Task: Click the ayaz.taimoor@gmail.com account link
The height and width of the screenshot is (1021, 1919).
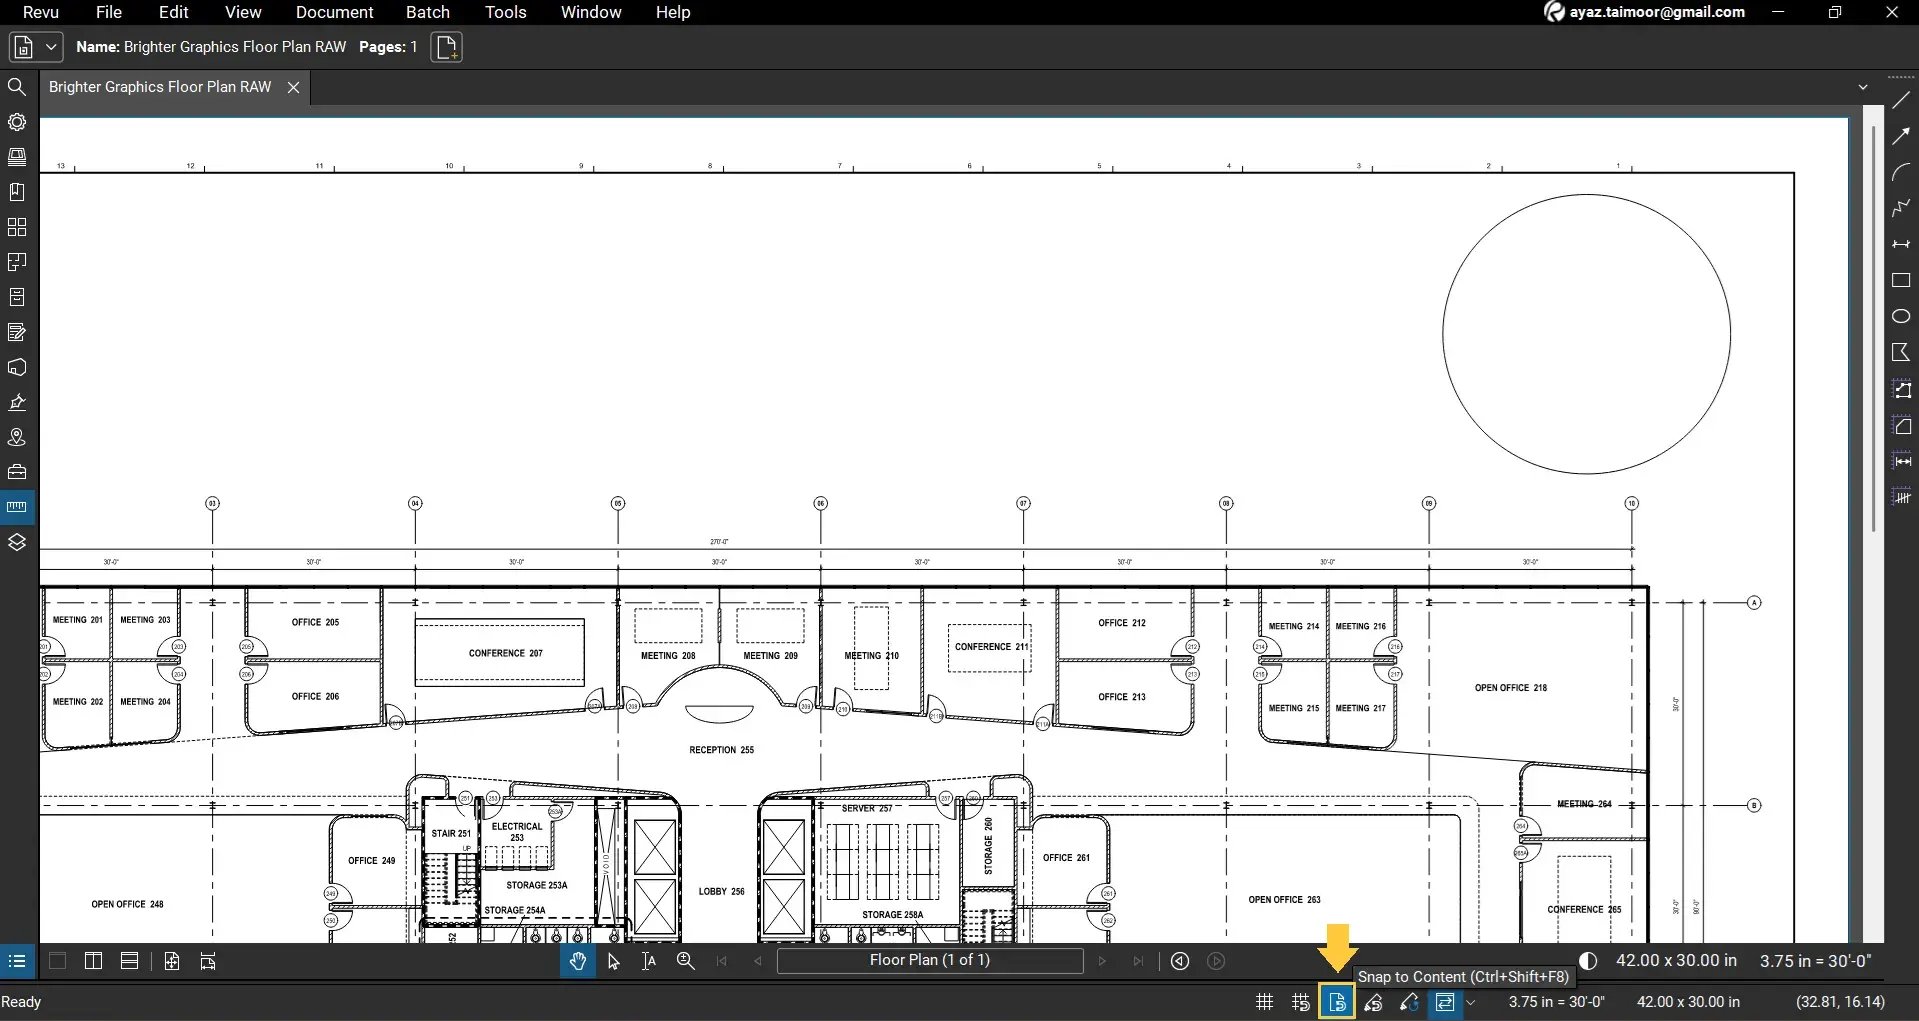Action: tap(1655, 12)
